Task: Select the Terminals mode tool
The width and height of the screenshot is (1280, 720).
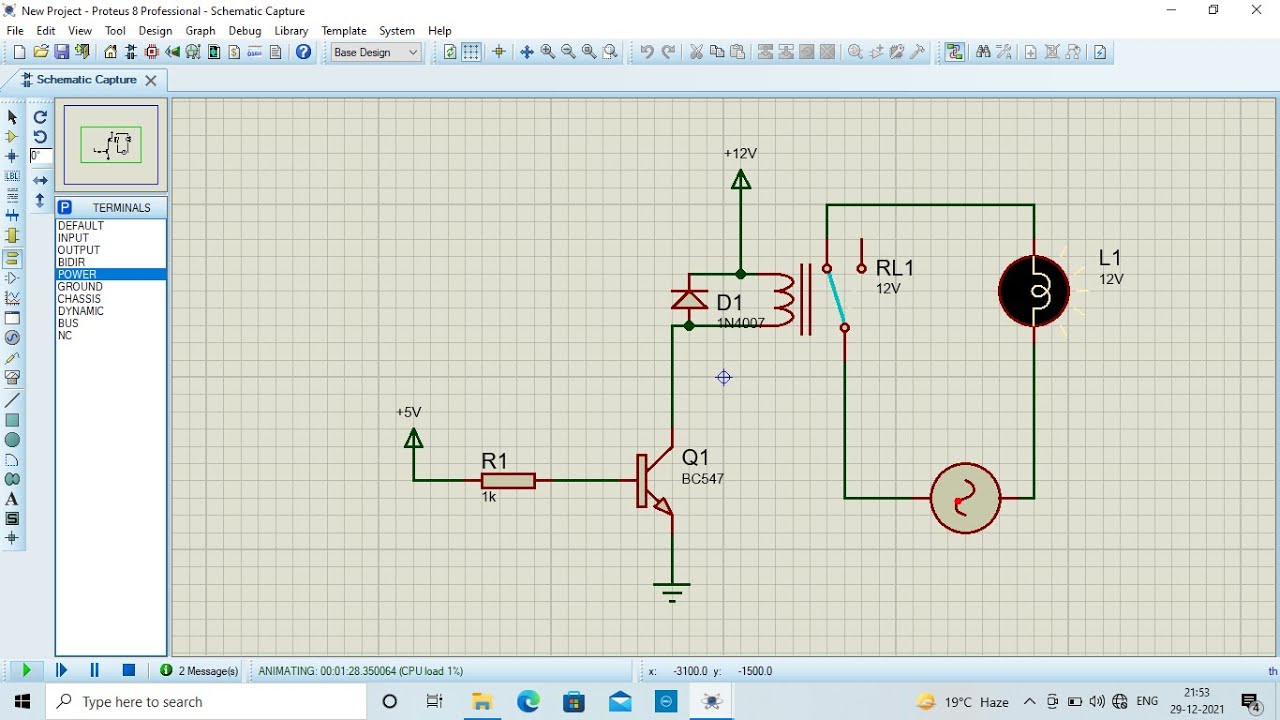Action: point(12,257)
